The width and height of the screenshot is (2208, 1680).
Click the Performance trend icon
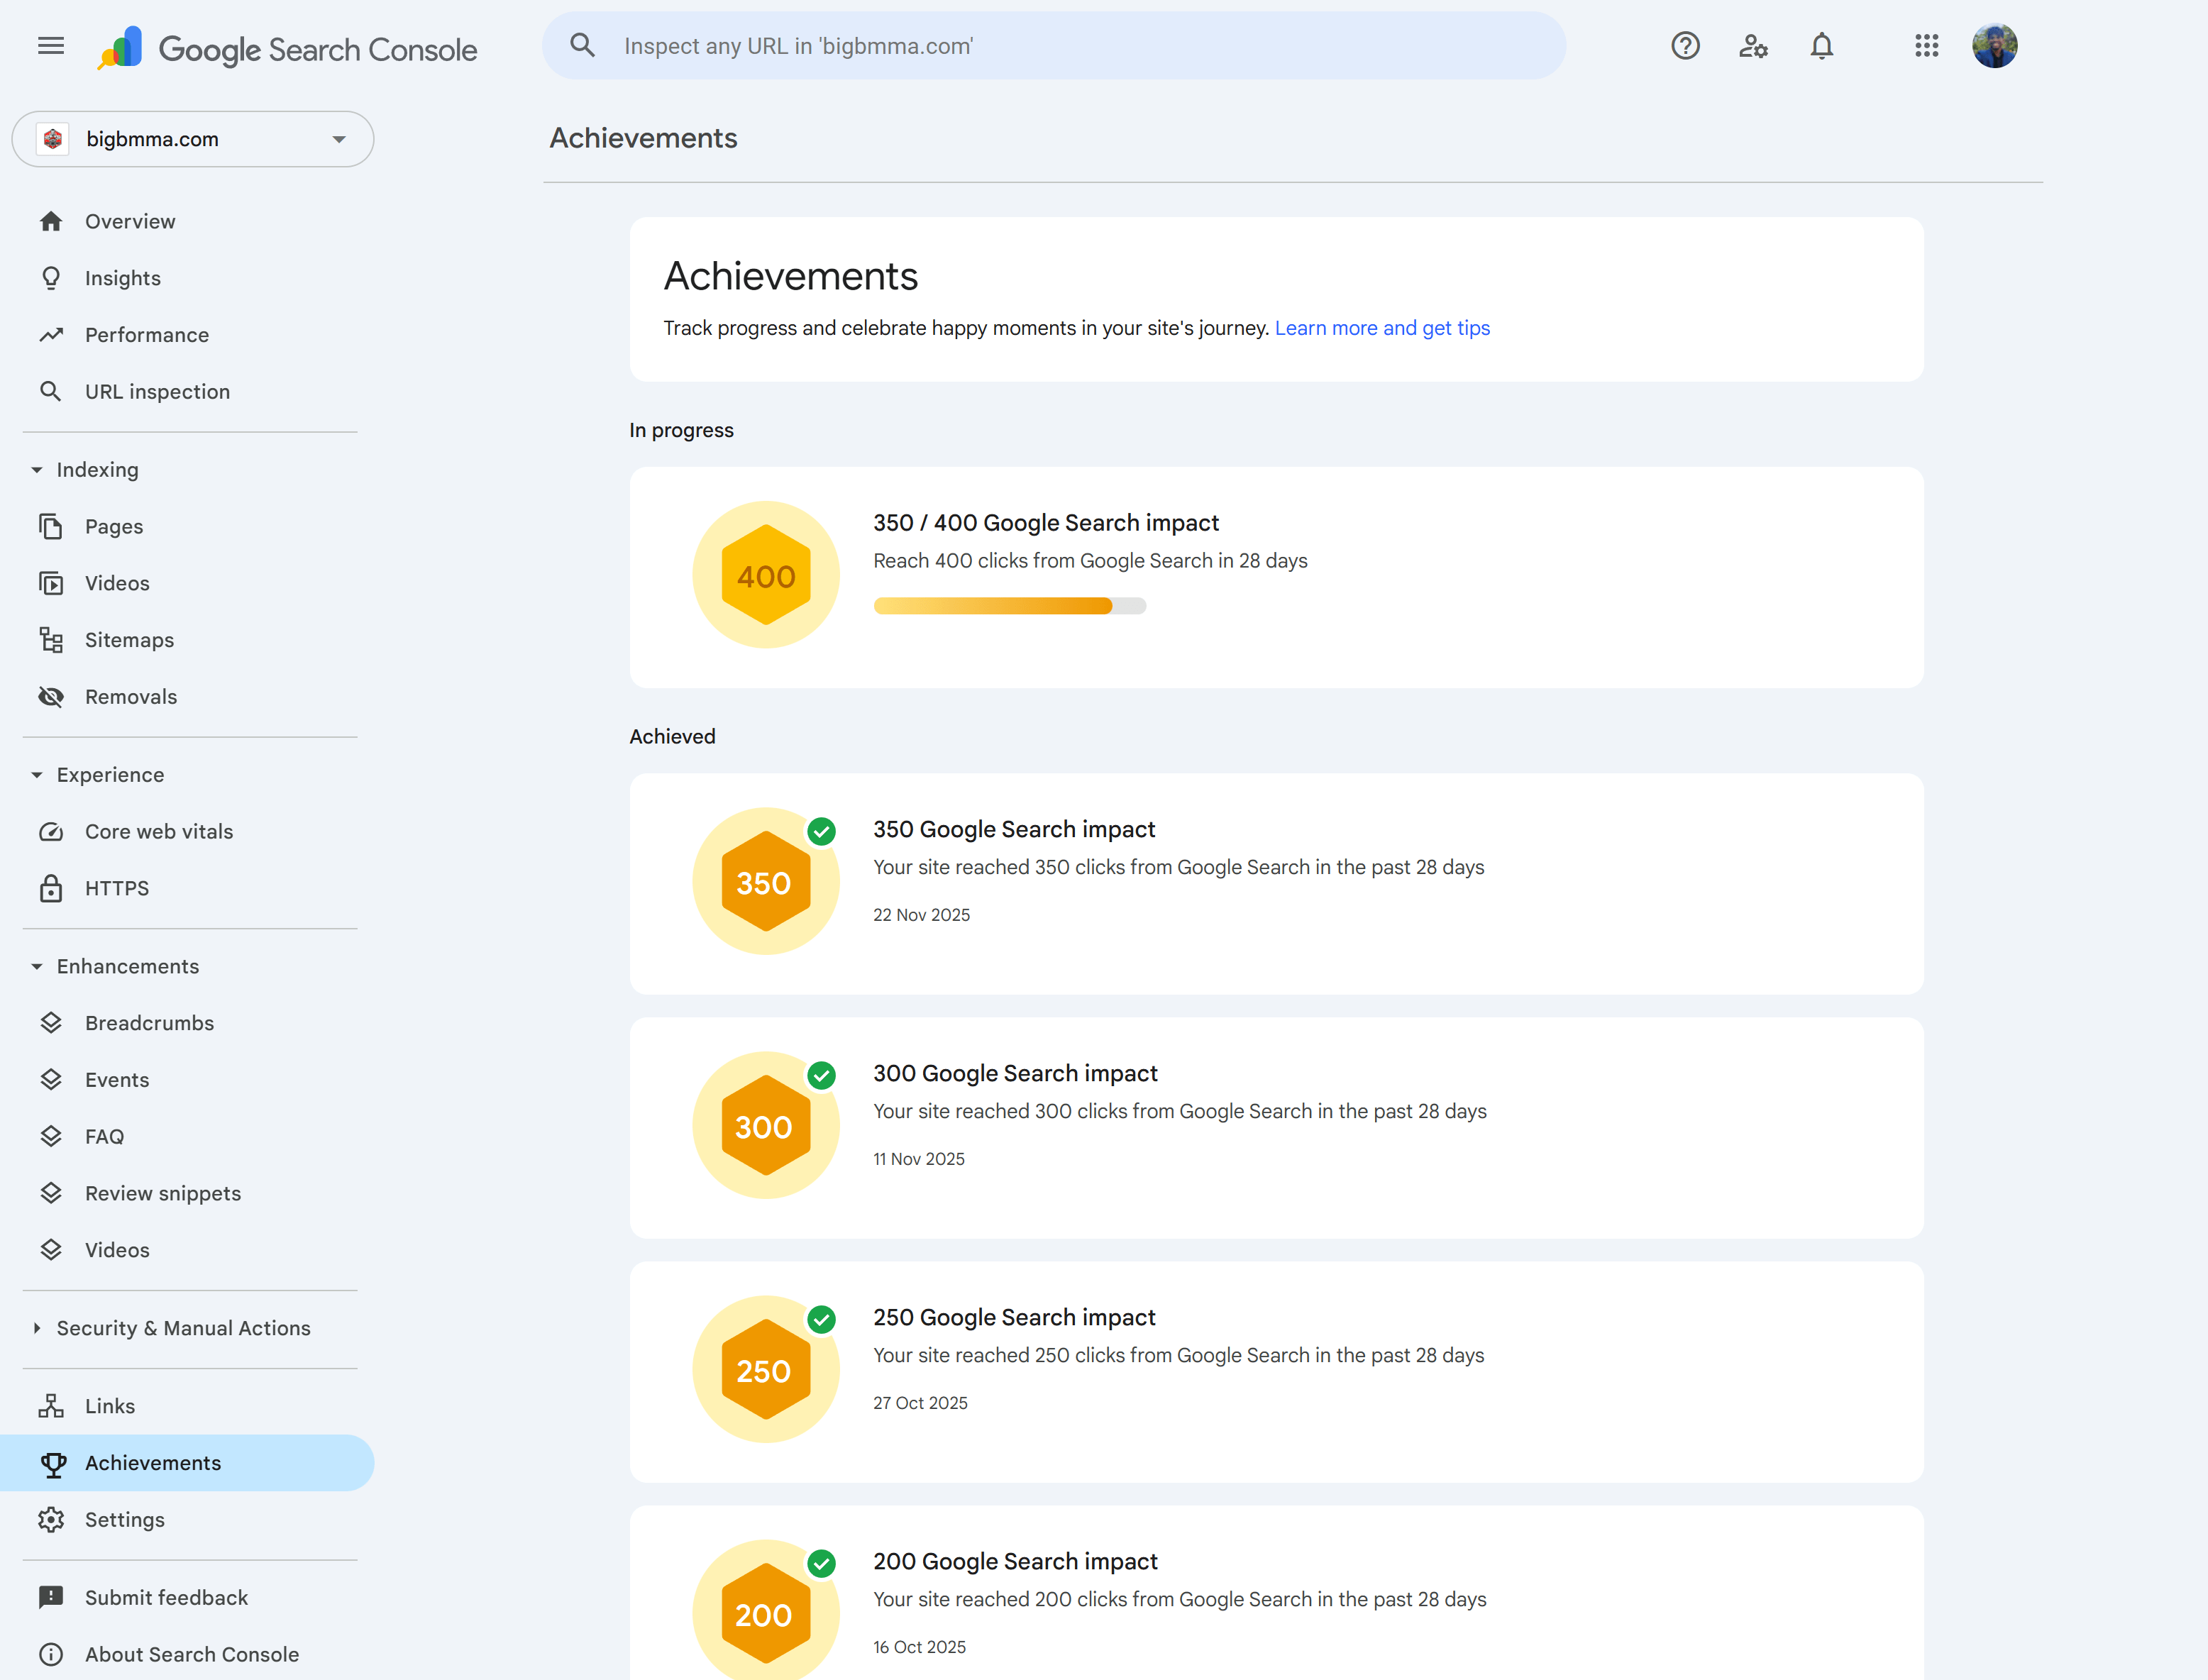51,335
